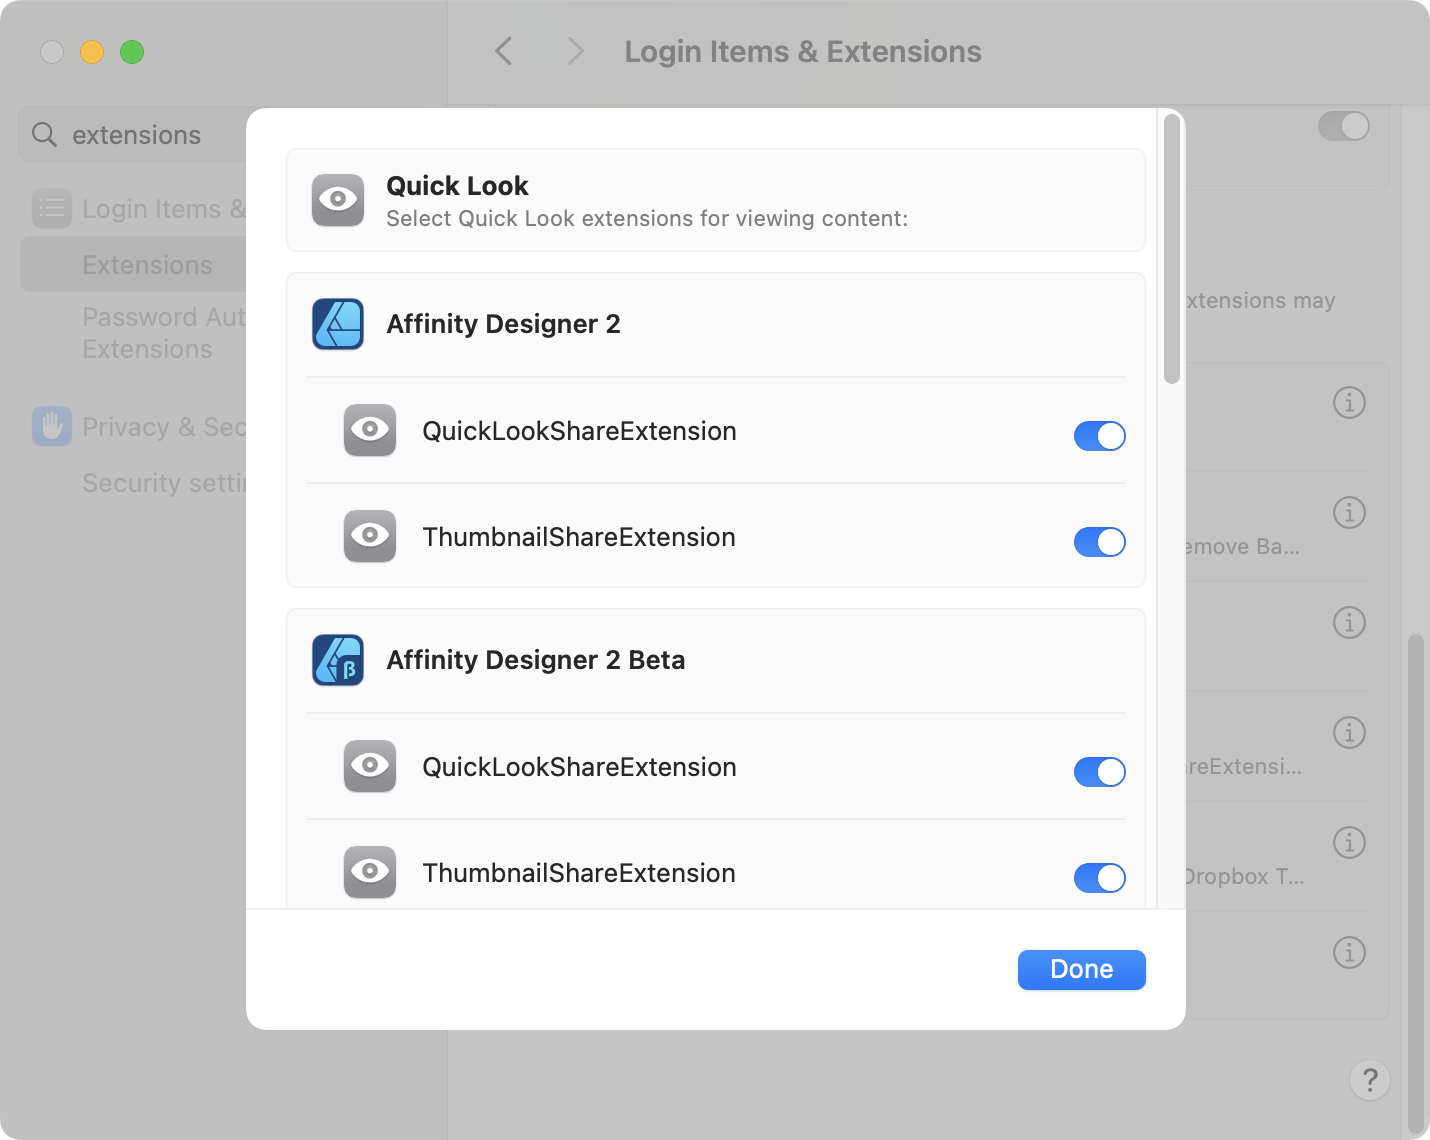
Task: Click the Quick Look eye icon in header
Action: pyautogui.click(x=338, y=200)
